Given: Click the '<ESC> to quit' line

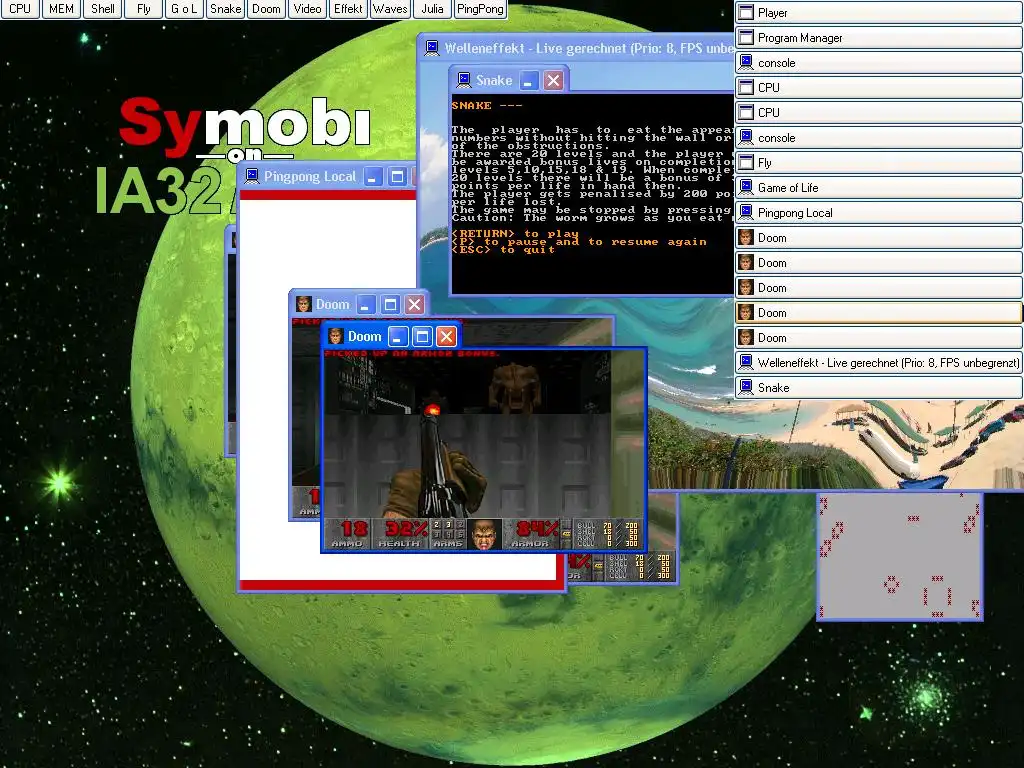Looking at the screenshot, I should pyautogui.click(x=504, y=249).
